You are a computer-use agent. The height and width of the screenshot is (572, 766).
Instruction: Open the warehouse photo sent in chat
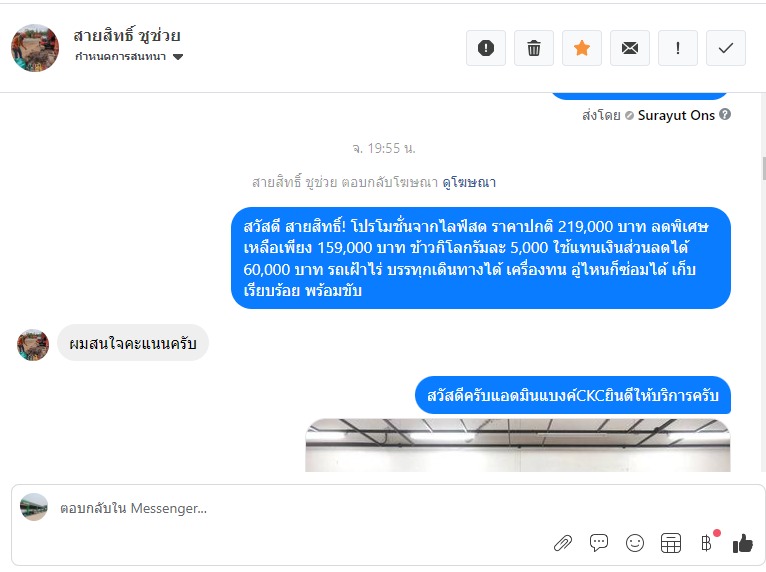click(518, 445)
